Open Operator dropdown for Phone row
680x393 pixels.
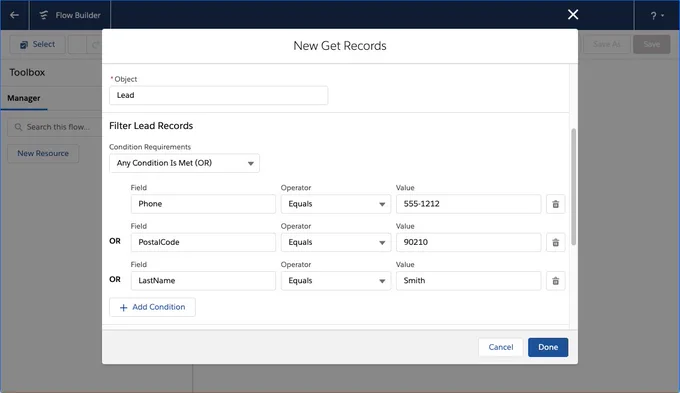point(336,204)
